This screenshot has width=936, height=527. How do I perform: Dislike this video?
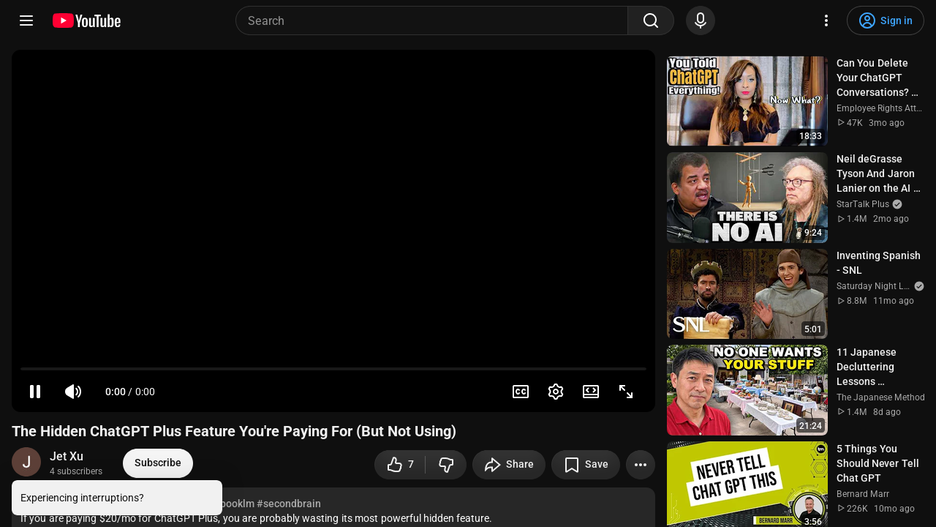point(446,464)
